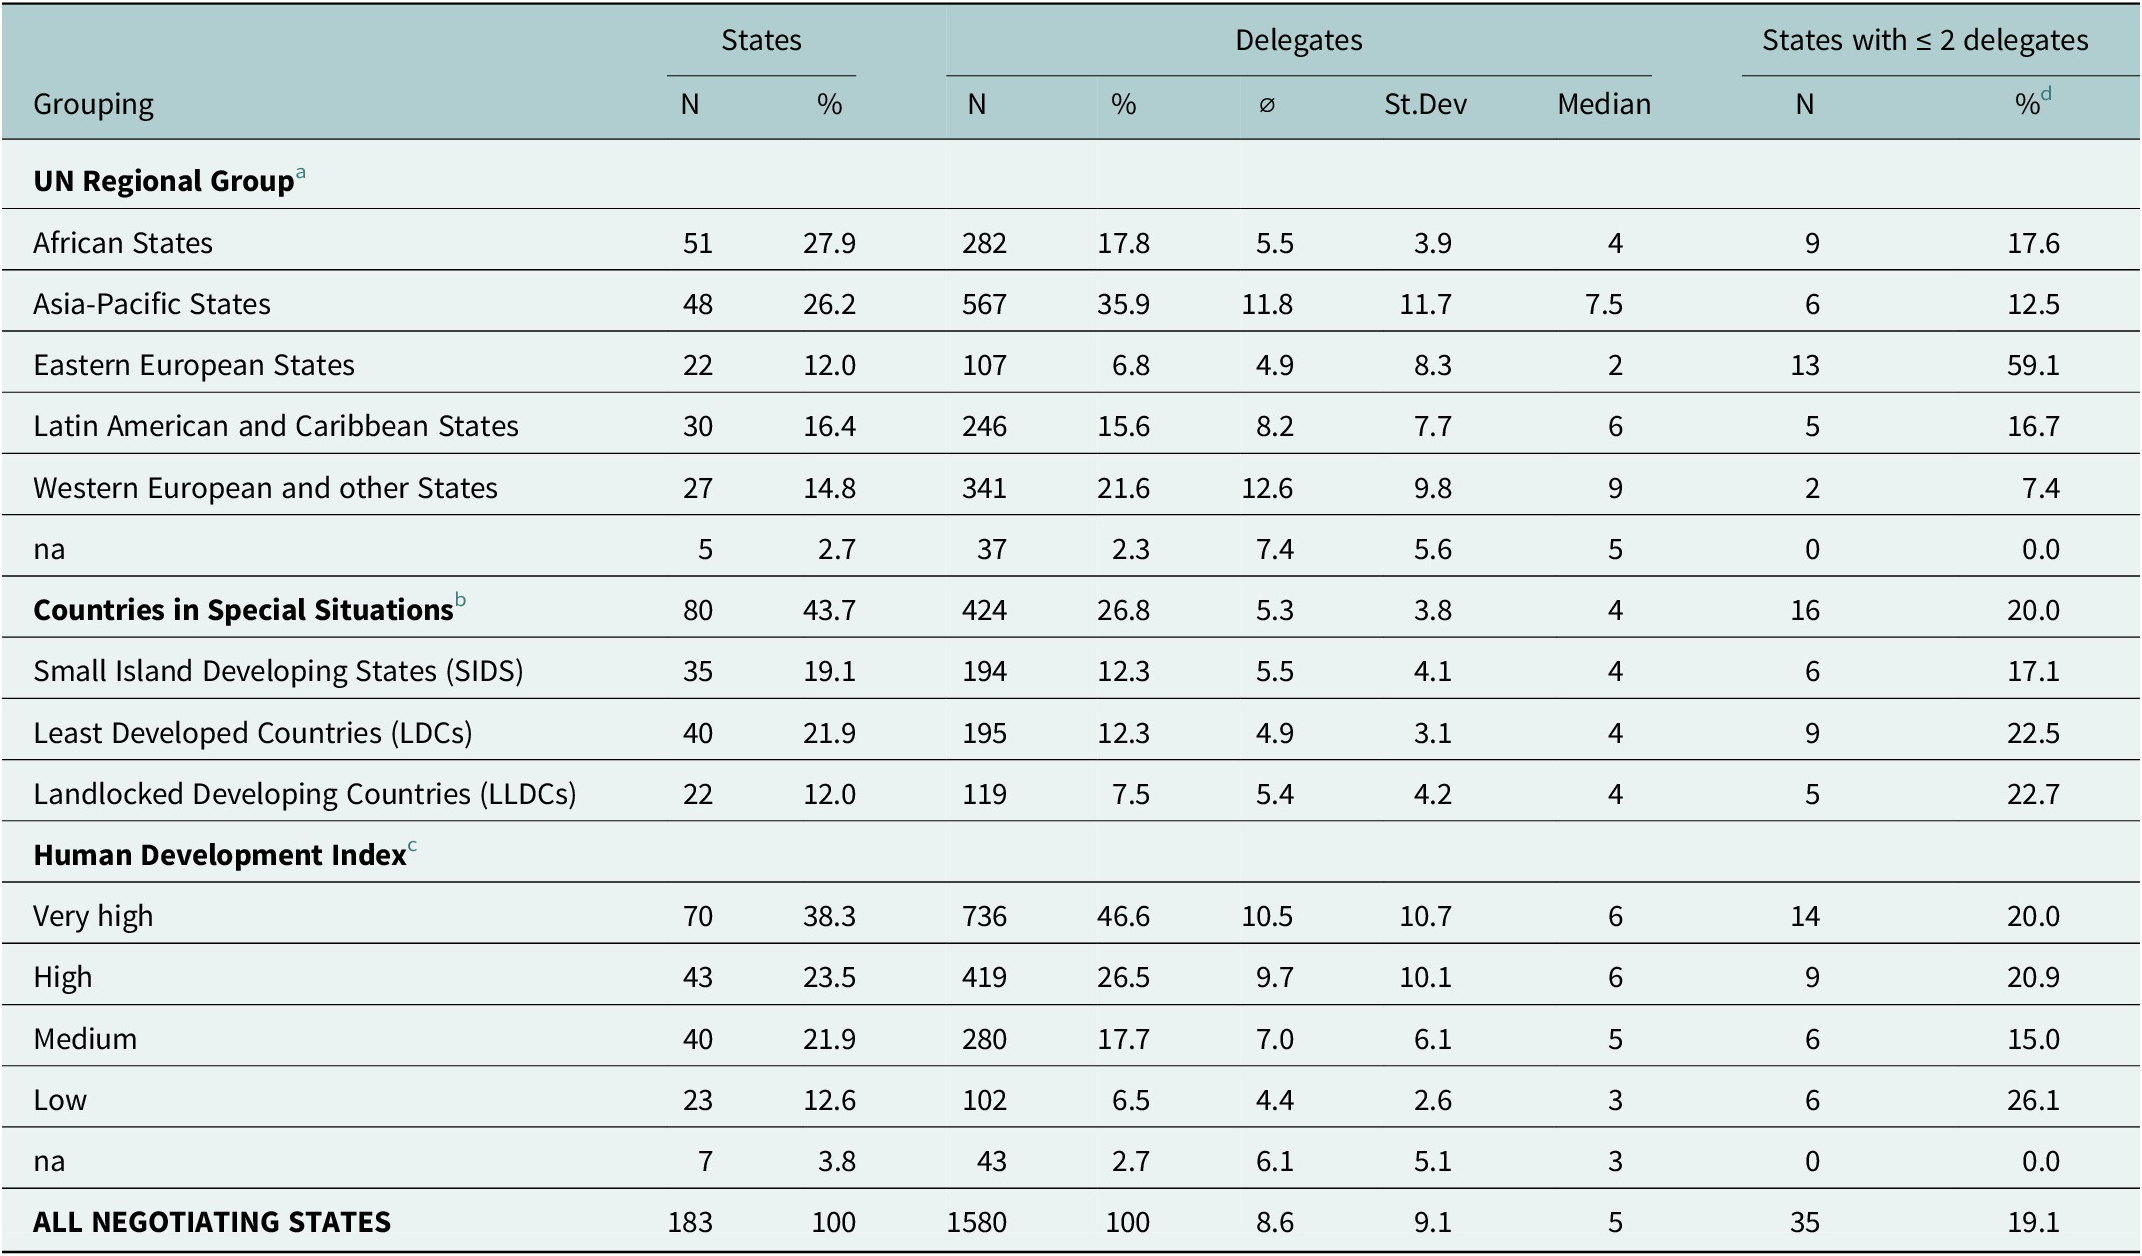Viewport: 2142px width, 1256px height.
Task: Click the States header group
Action: point(761,40)
